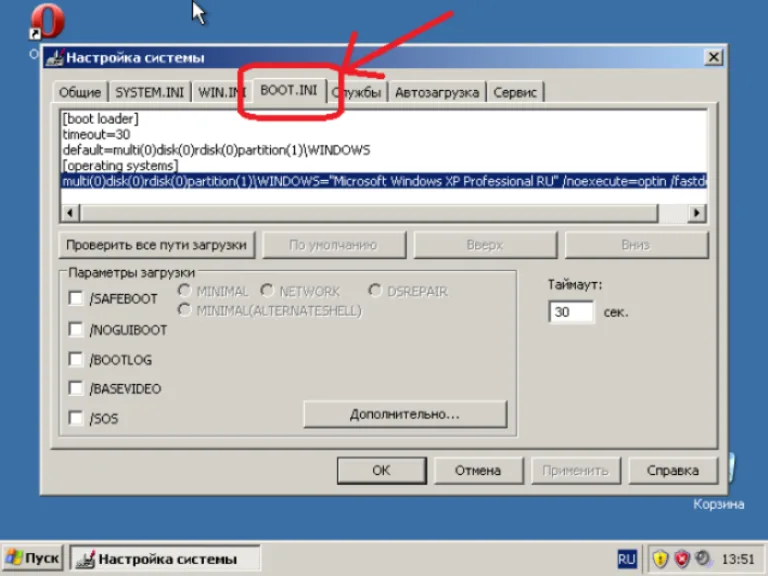Screen dimensions: 768x576
Task: Select Настройка системы taskbar button
Action: 165,558
